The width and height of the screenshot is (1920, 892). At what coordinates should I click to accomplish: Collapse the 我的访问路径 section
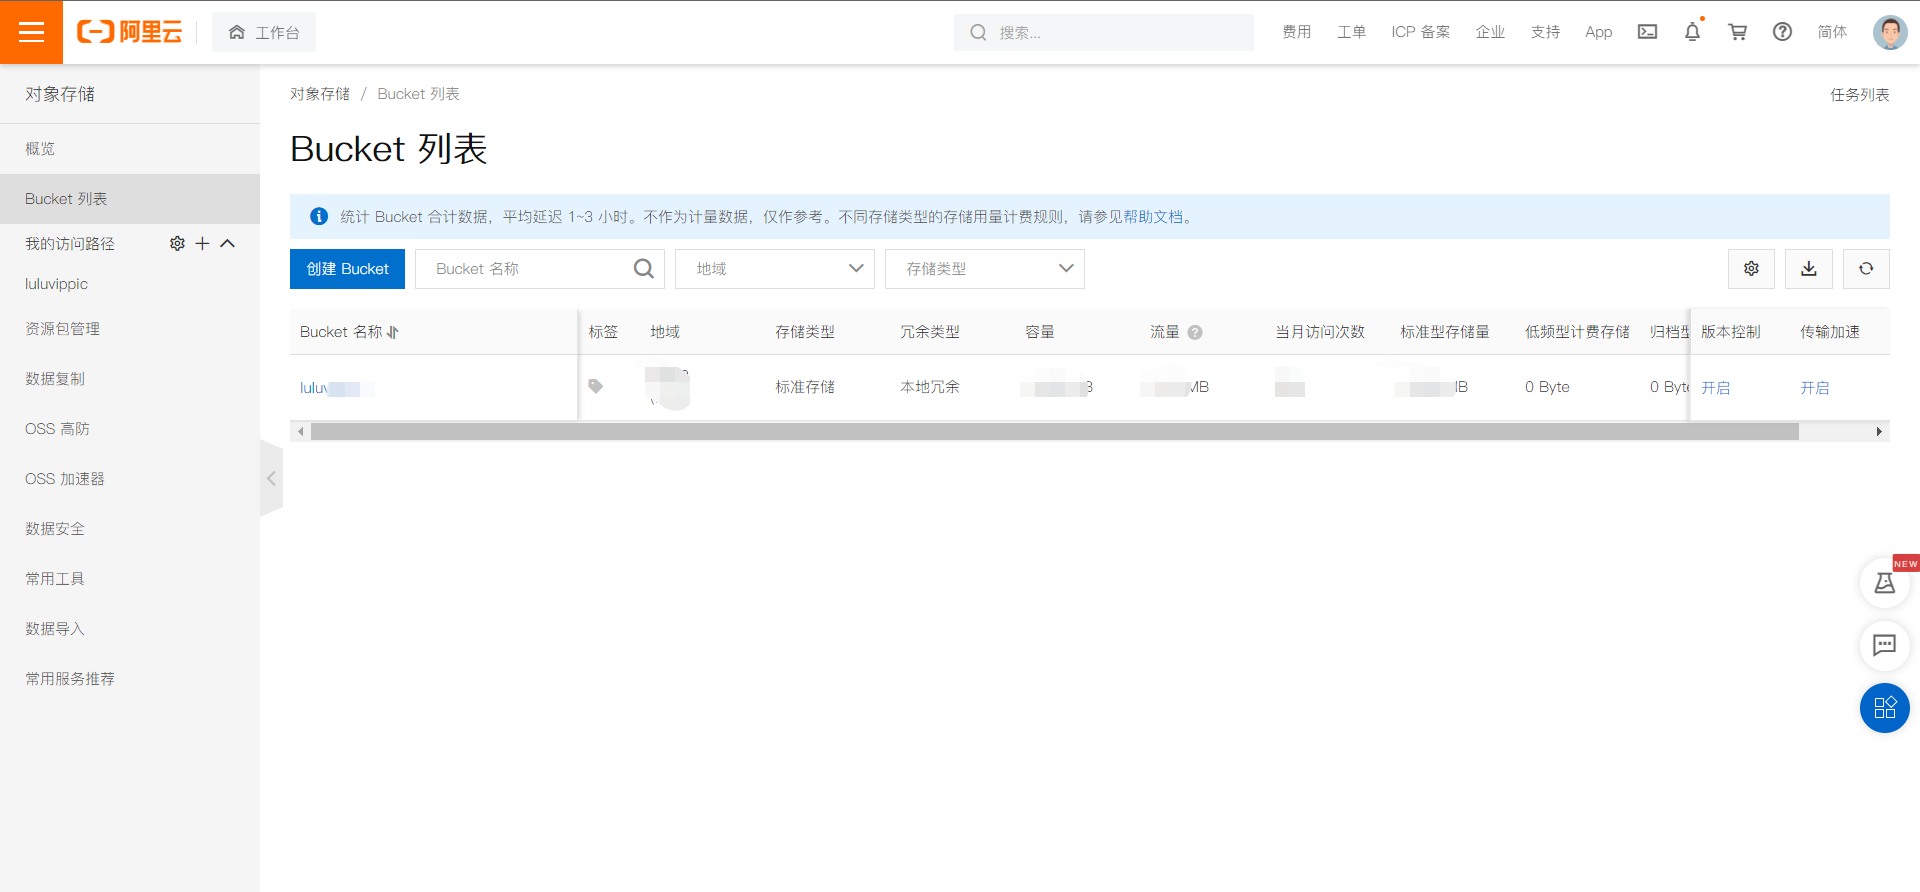point(228,244)
